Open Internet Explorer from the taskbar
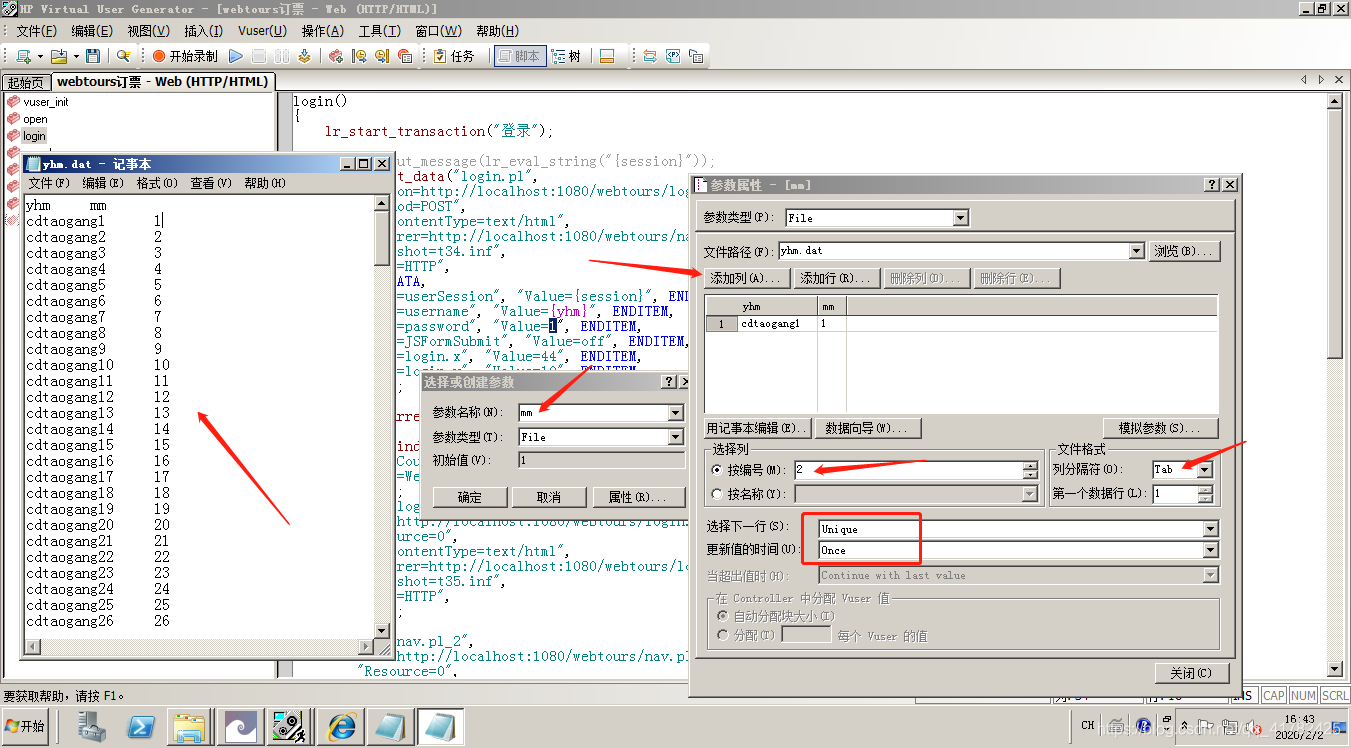This screenshot has height=748, width=1351. [341, 726]
